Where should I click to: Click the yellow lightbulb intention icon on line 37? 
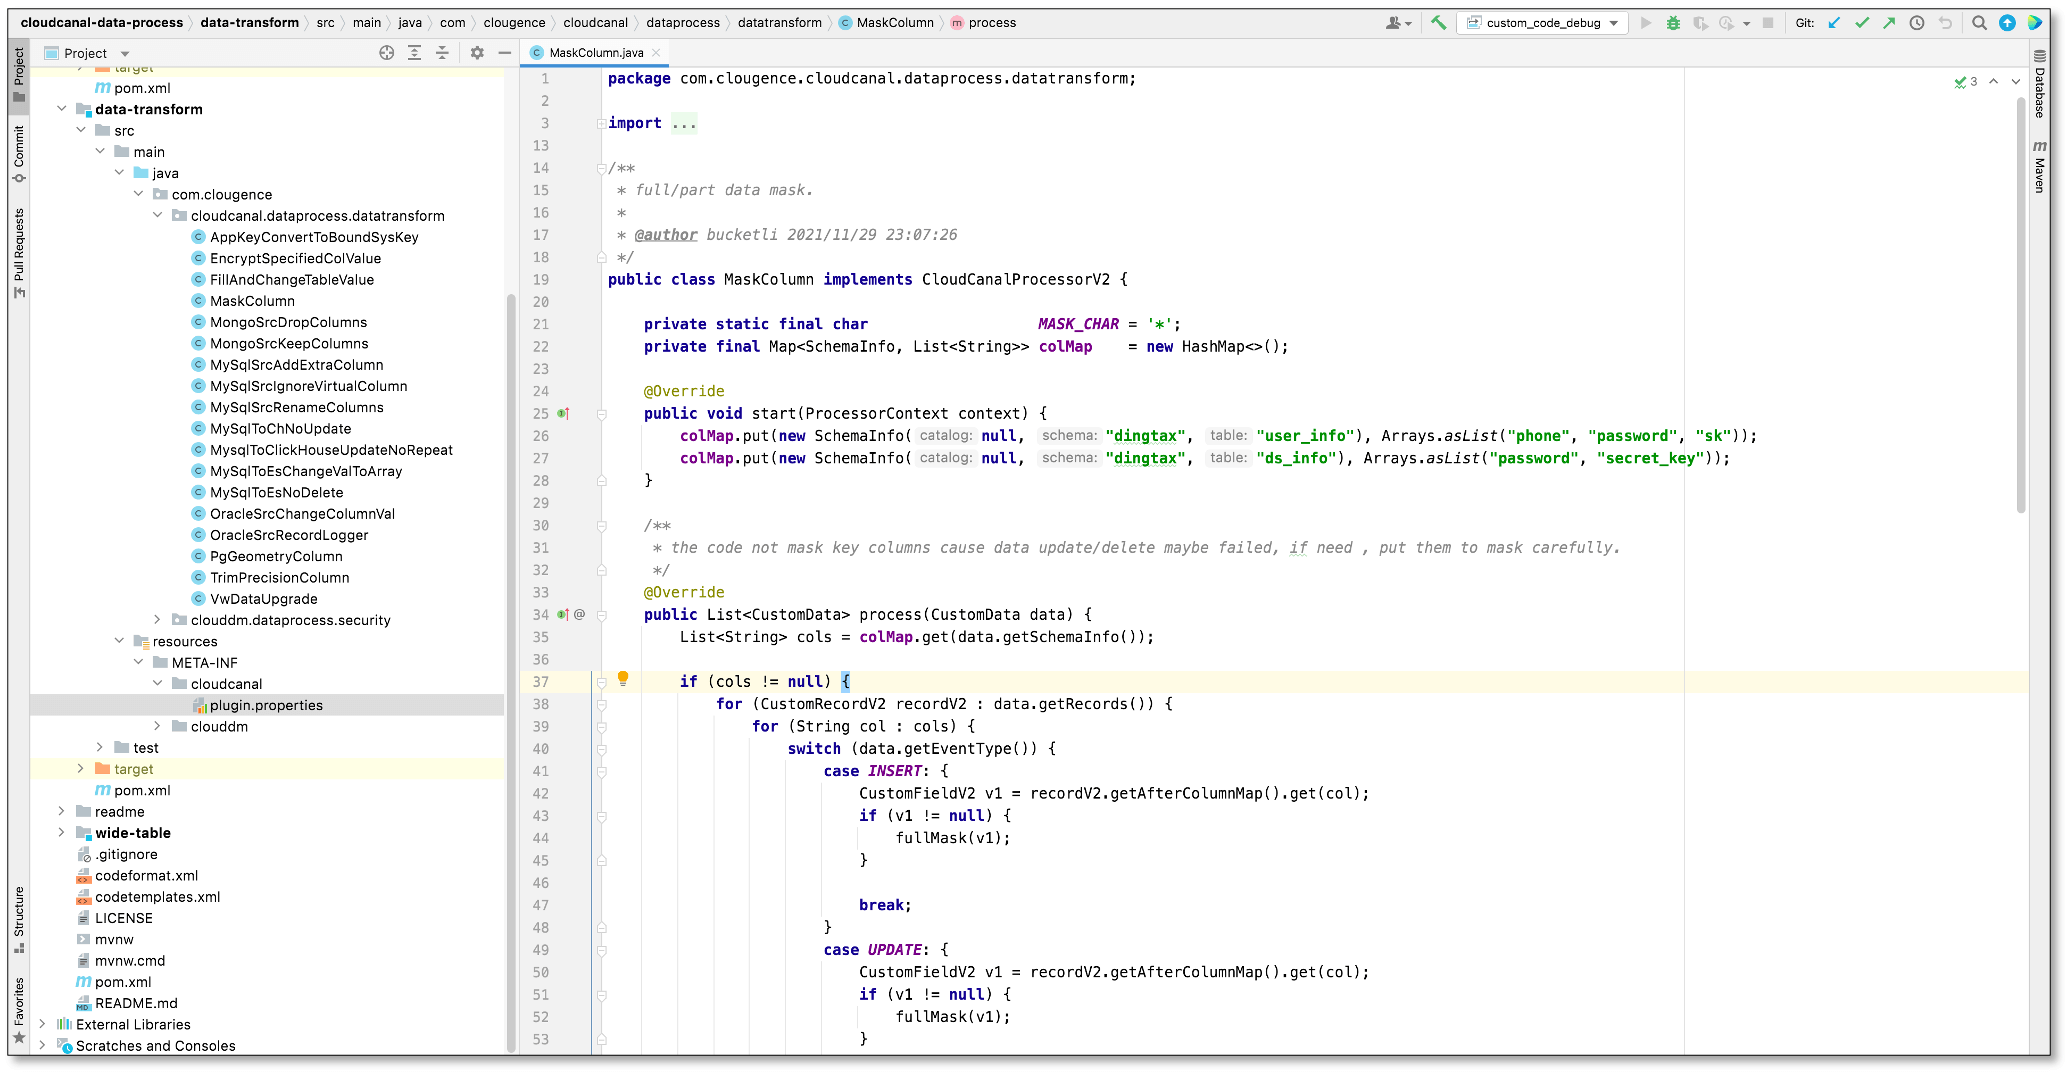click(x=623, y=679)
